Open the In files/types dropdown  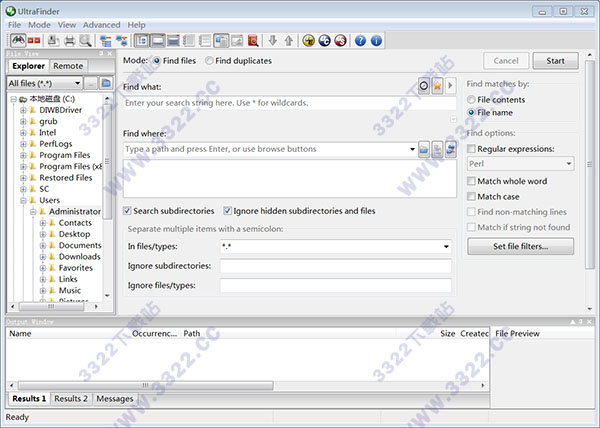click(445, 246)
